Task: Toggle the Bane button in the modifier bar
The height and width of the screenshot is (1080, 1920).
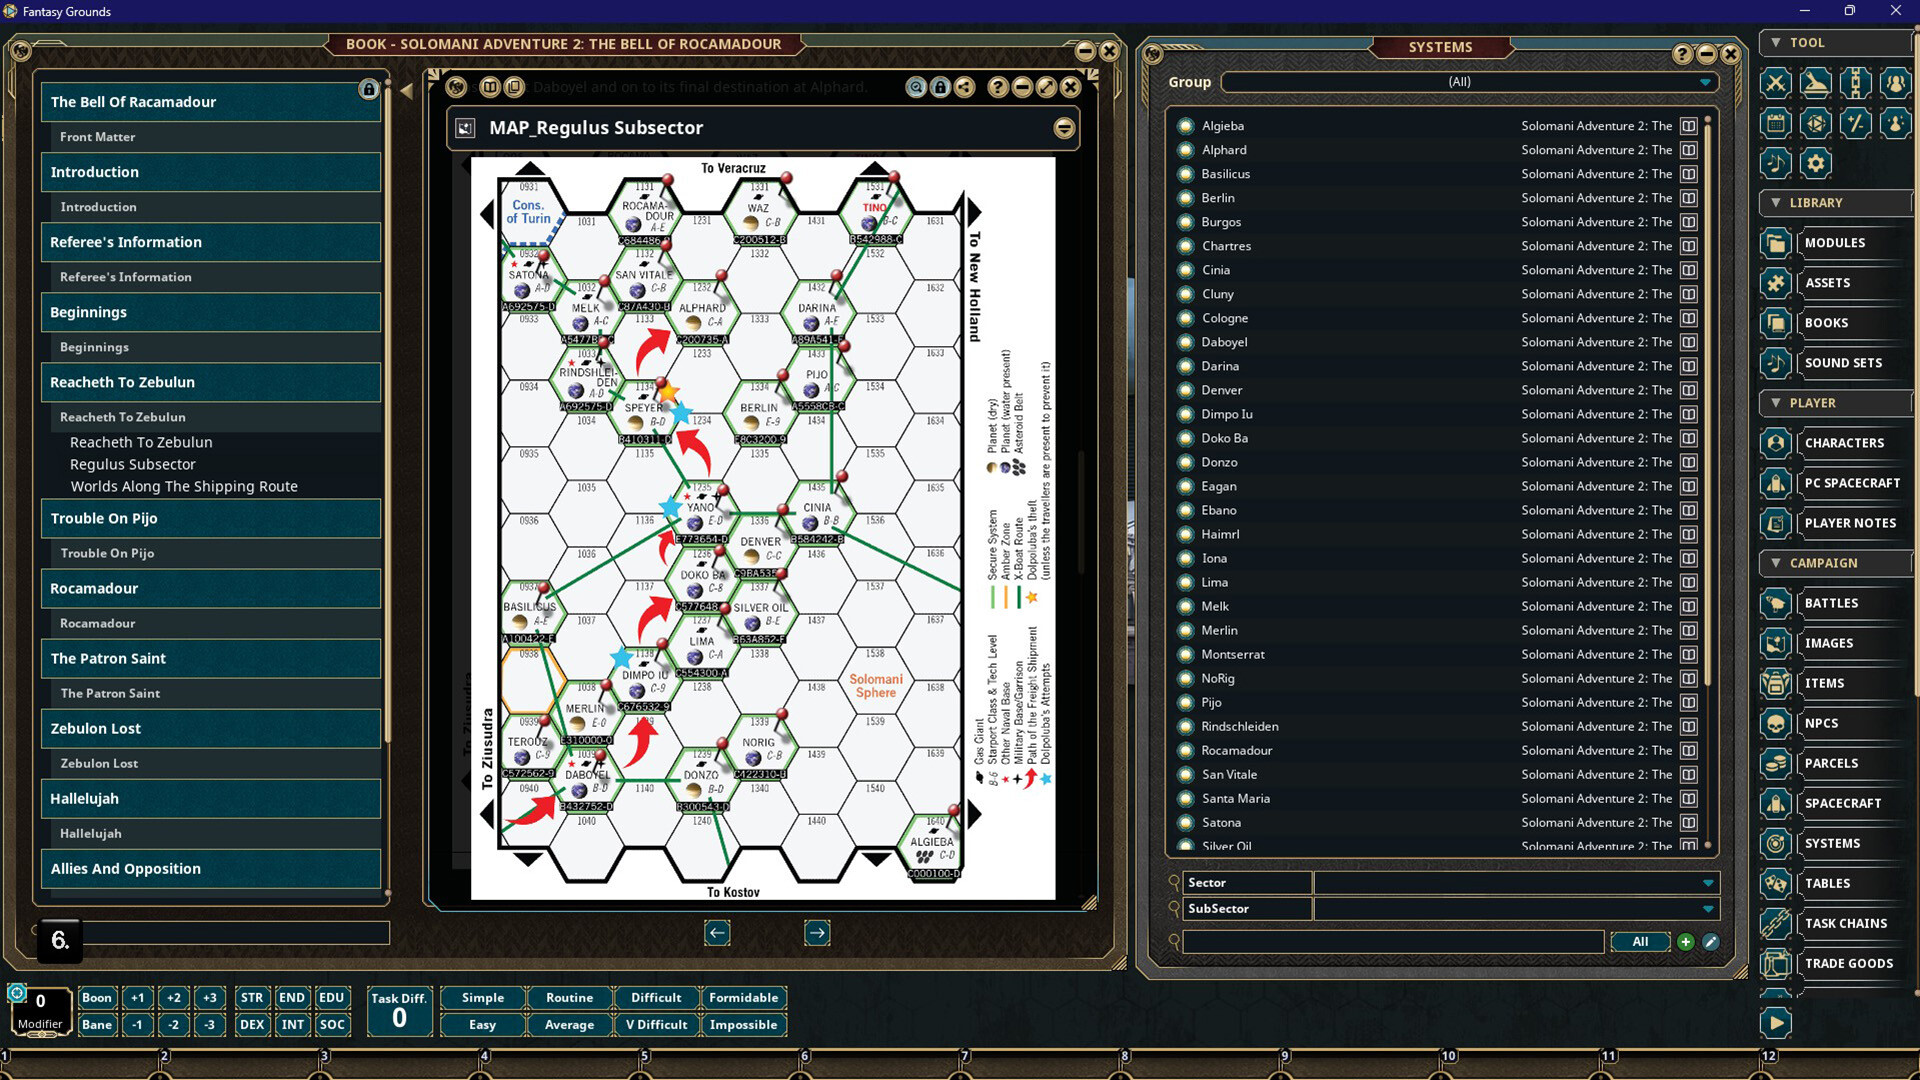Action: click(x=97, y=1024)
